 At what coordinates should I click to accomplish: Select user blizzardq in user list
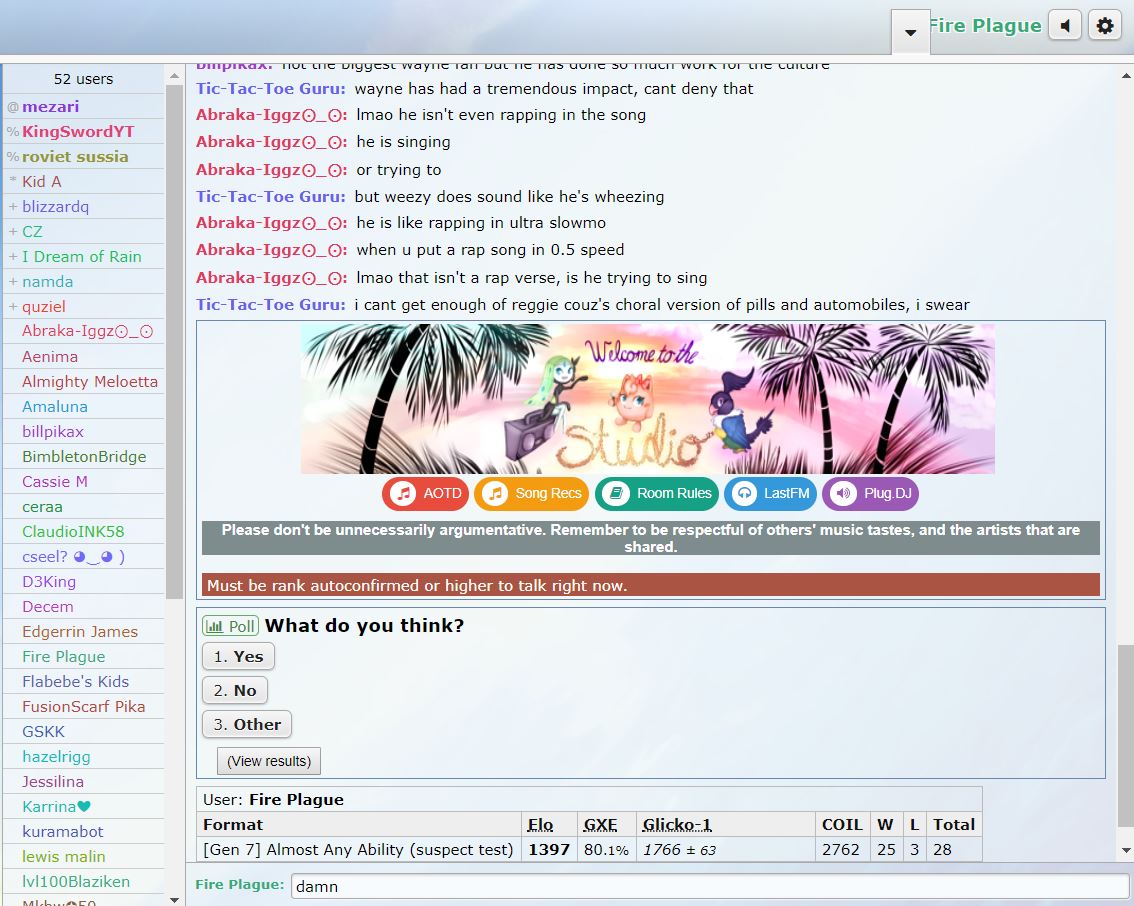[83, 207]
